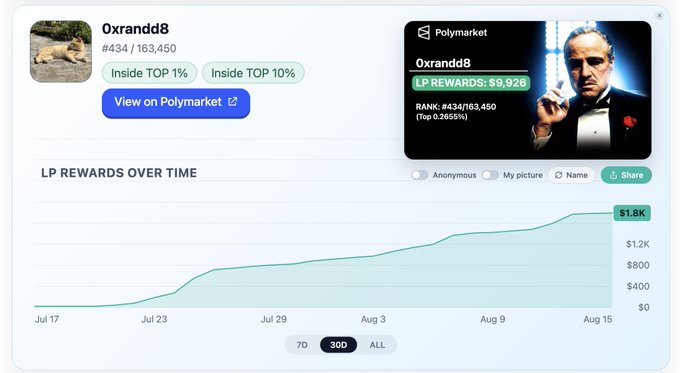
Task: Click the external link icon in View on Polymarket
Action: 233,101
